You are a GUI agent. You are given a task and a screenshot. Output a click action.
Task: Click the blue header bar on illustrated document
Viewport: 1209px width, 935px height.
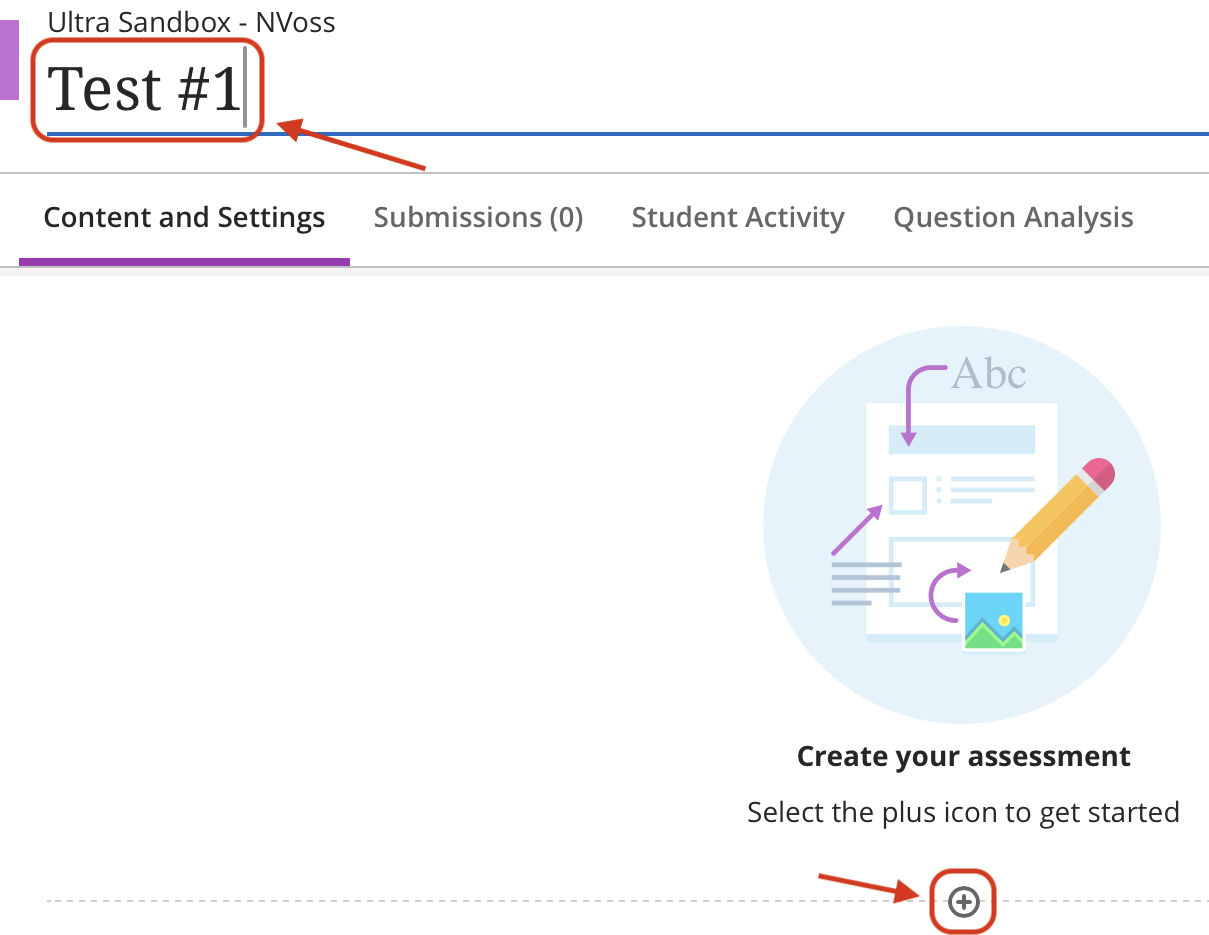(x=961, y=440)
